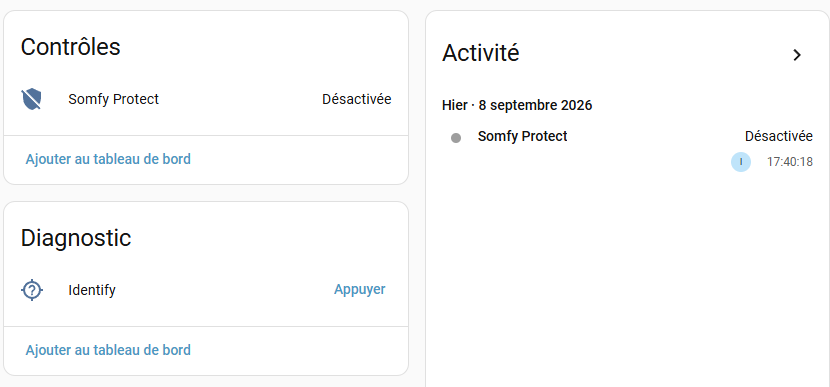
Task: Click the gray state dot in Activité
Action: click(x=456, y=138)
